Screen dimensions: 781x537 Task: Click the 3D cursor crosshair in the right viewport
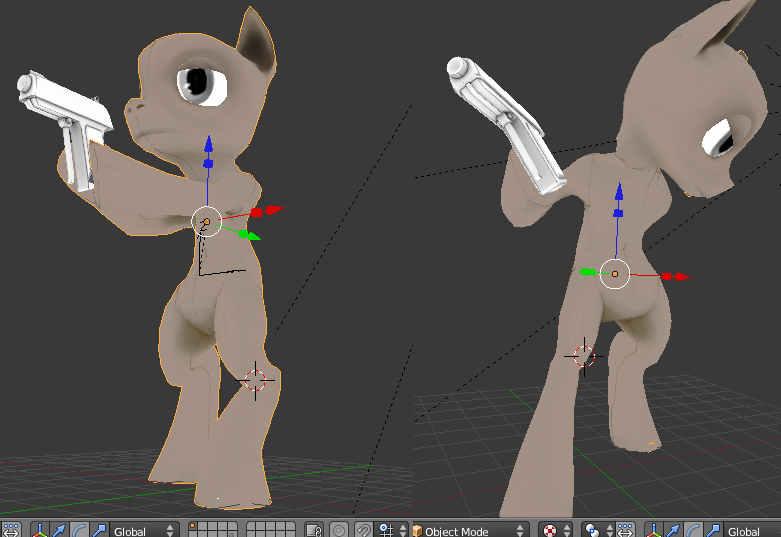(584, 356)
